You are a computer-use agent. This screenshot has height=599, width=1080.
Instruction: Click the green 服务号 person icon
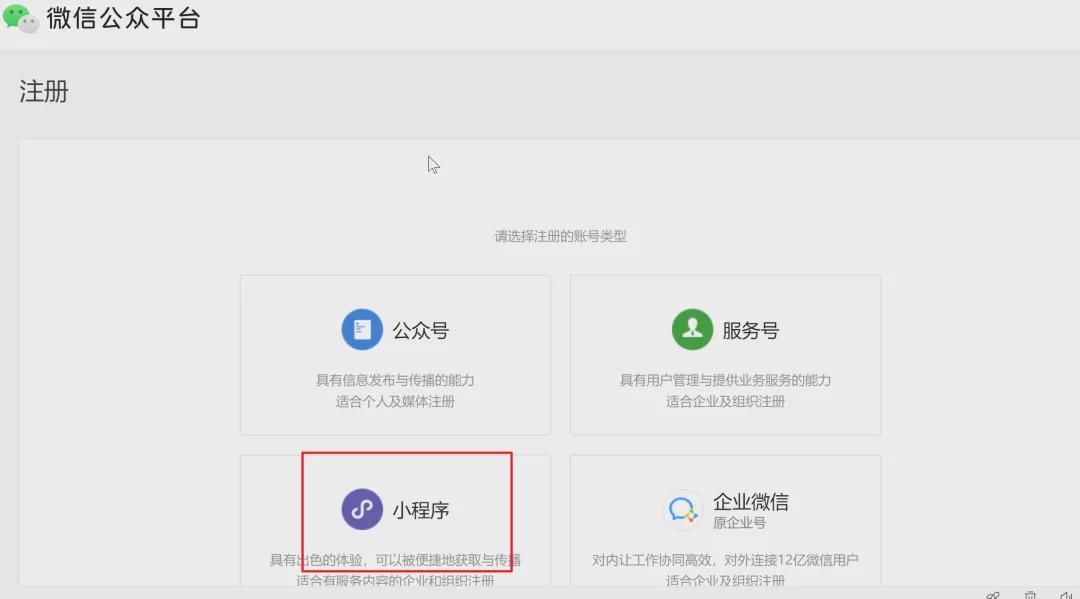tap(692, 329)
